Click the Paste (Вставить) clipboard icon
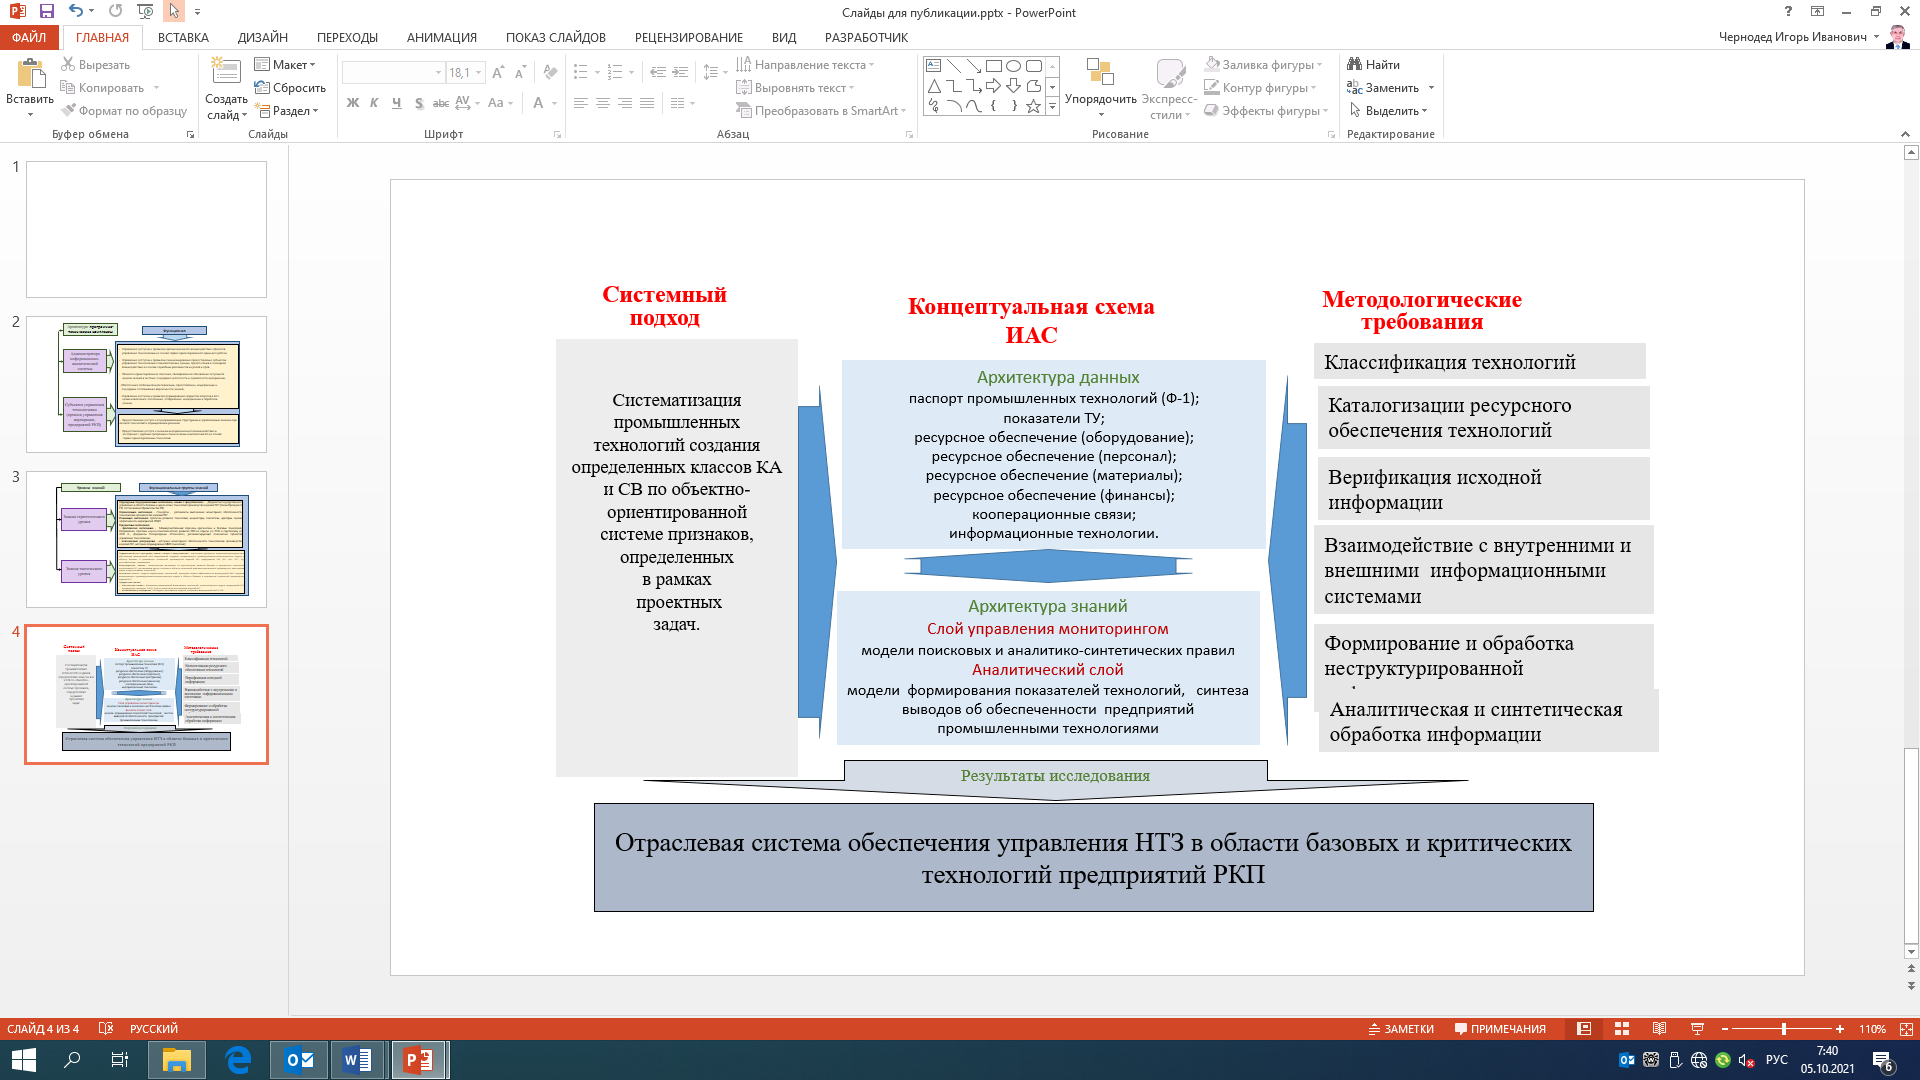1920x1080 pixels. (x=30, y=74)
